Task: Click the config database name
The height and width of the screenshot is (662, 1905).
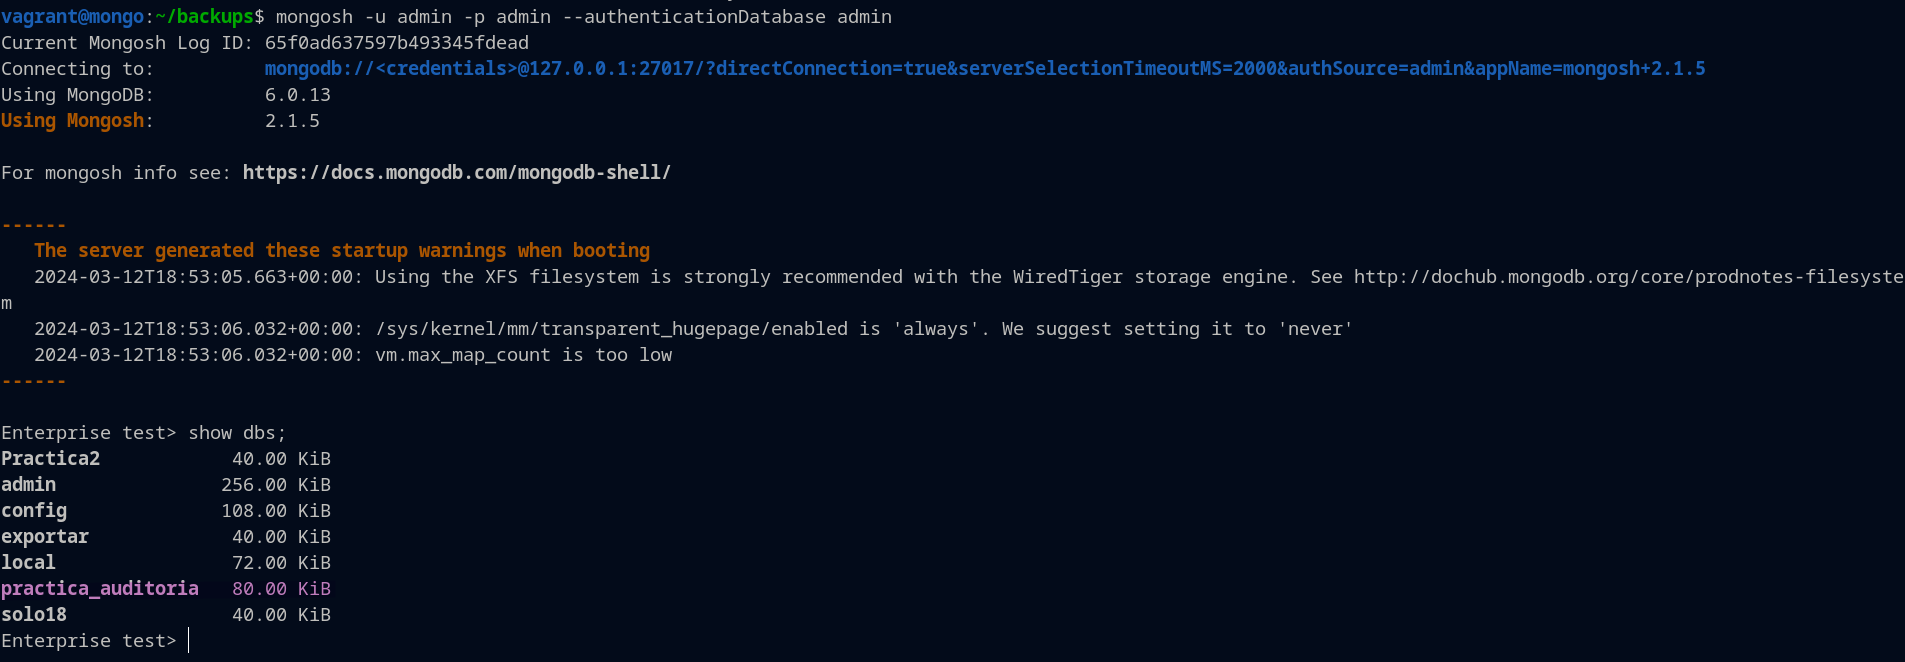Action: click(x=34, y=511)
